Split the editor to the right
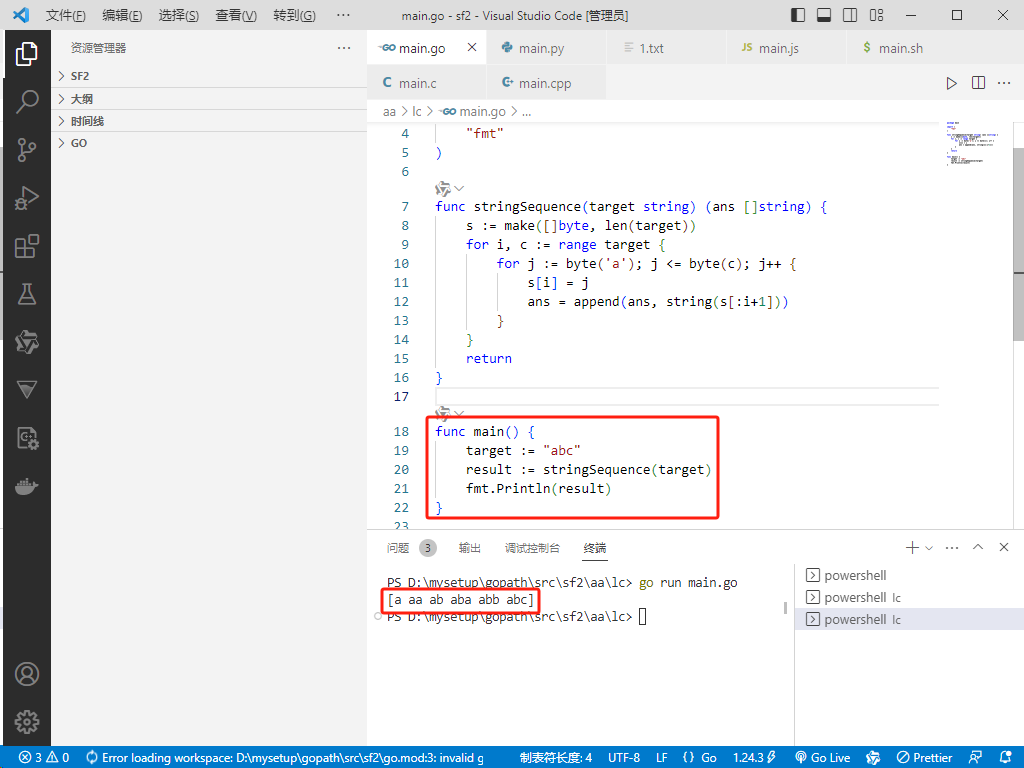 pyautogui.click(x=978, y=83)
